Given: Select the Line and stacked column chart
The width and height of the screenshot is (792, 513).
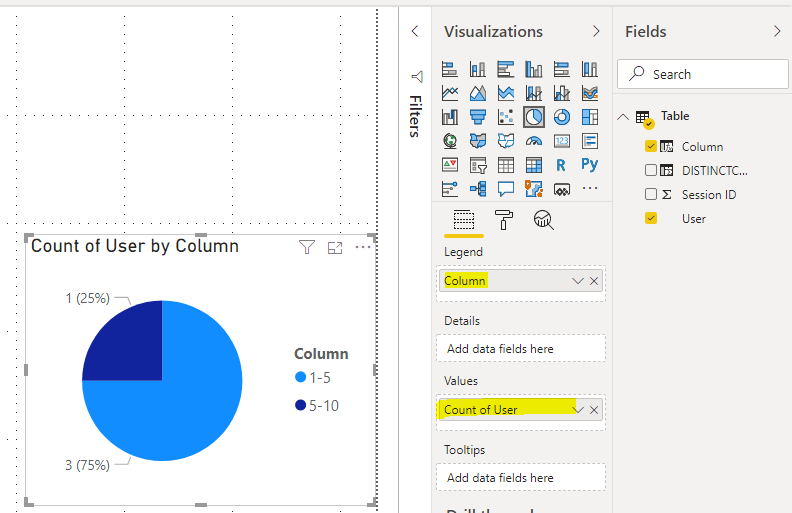Looking at the screenshot, I should pos(534,93).
